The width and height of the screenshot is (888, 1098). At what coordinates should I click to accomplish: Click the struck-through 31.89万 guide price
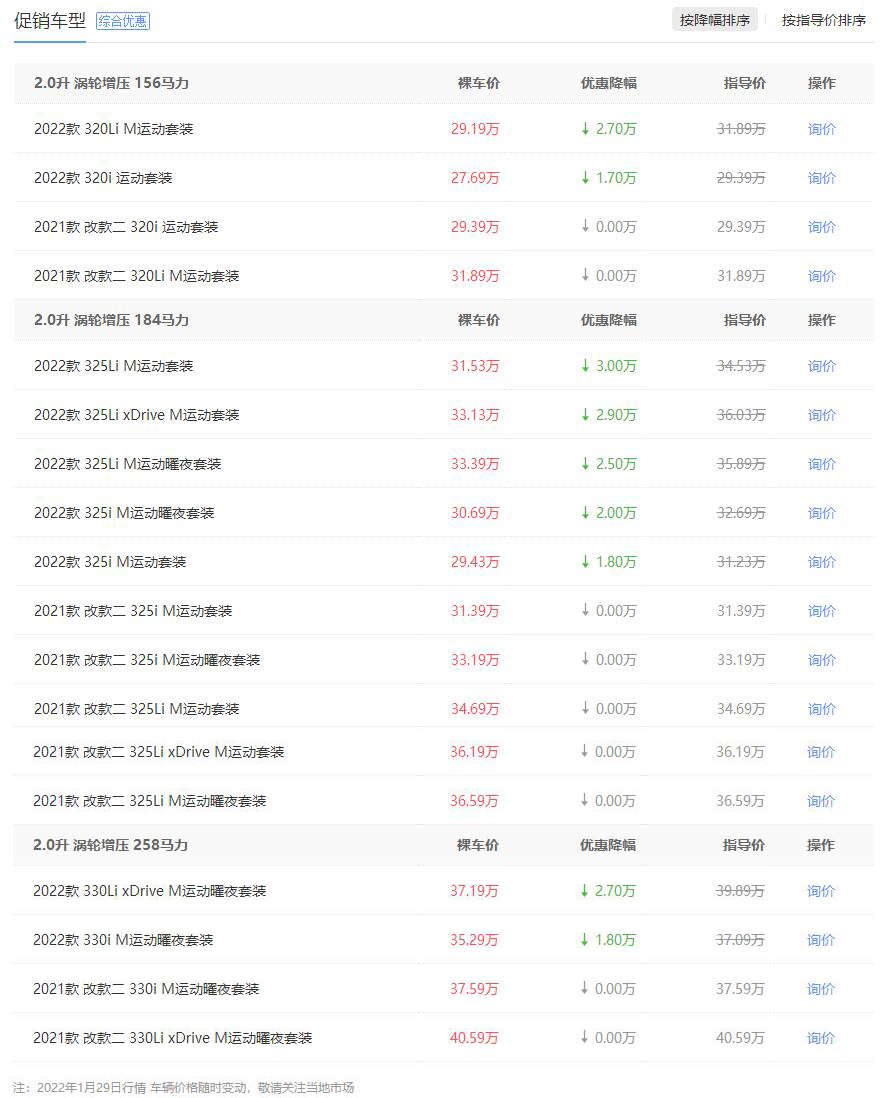click(x=741, y=129)
